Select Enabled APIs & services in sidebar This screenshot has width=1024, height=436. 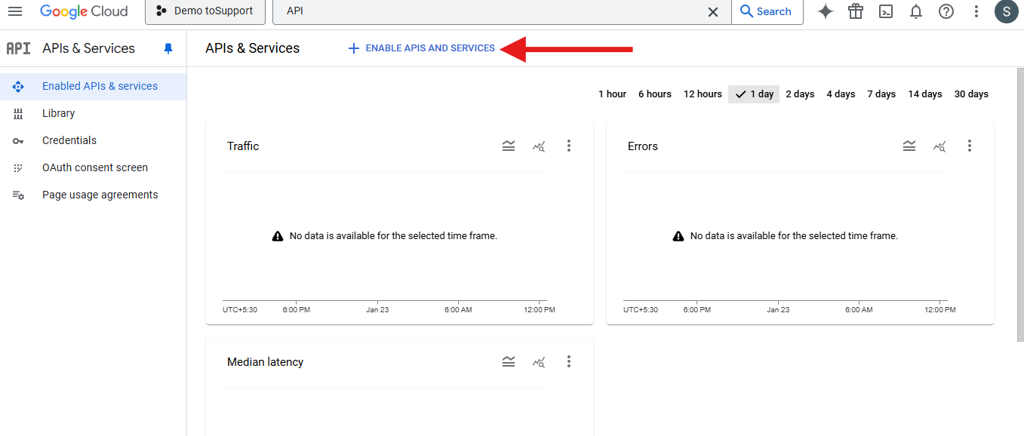tap(93, 86)
